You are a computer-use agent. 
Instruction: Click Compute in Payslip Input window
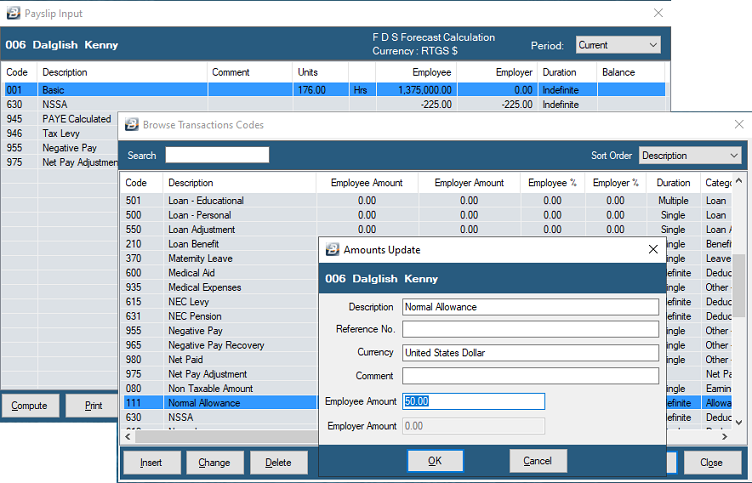click(x=30, y=406)
